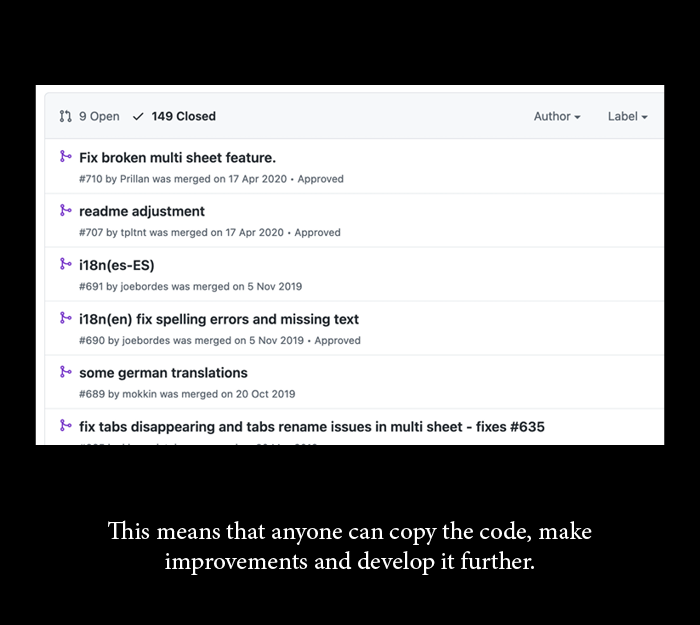Open 'Fix broken multi sheet feature.' pull request
700x625 pixels.
point(177,158)
